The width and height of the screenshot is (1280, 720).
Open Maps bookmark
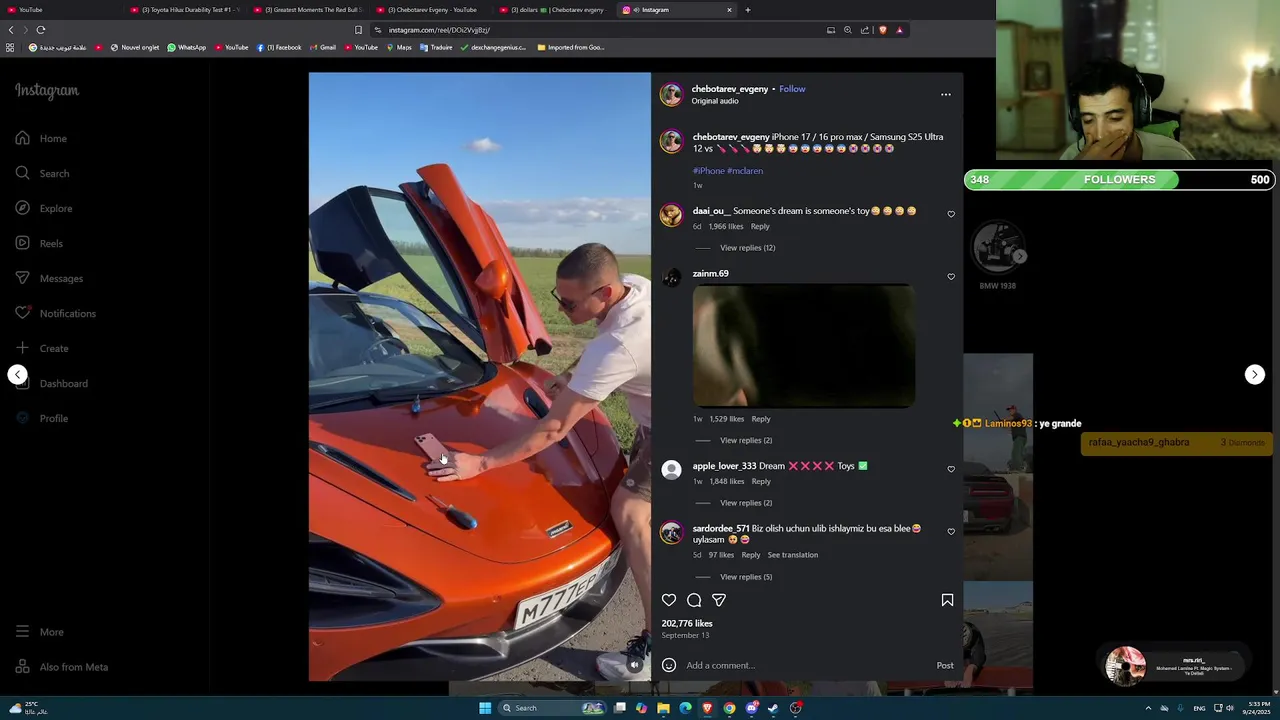point(399,47)
